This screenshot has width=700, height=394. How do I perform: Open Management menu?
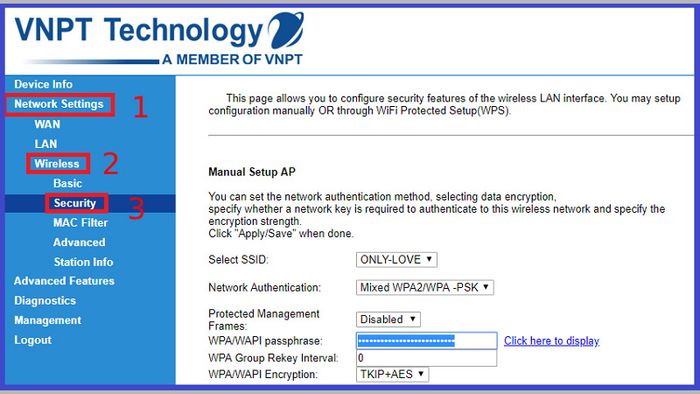(47, 320)
